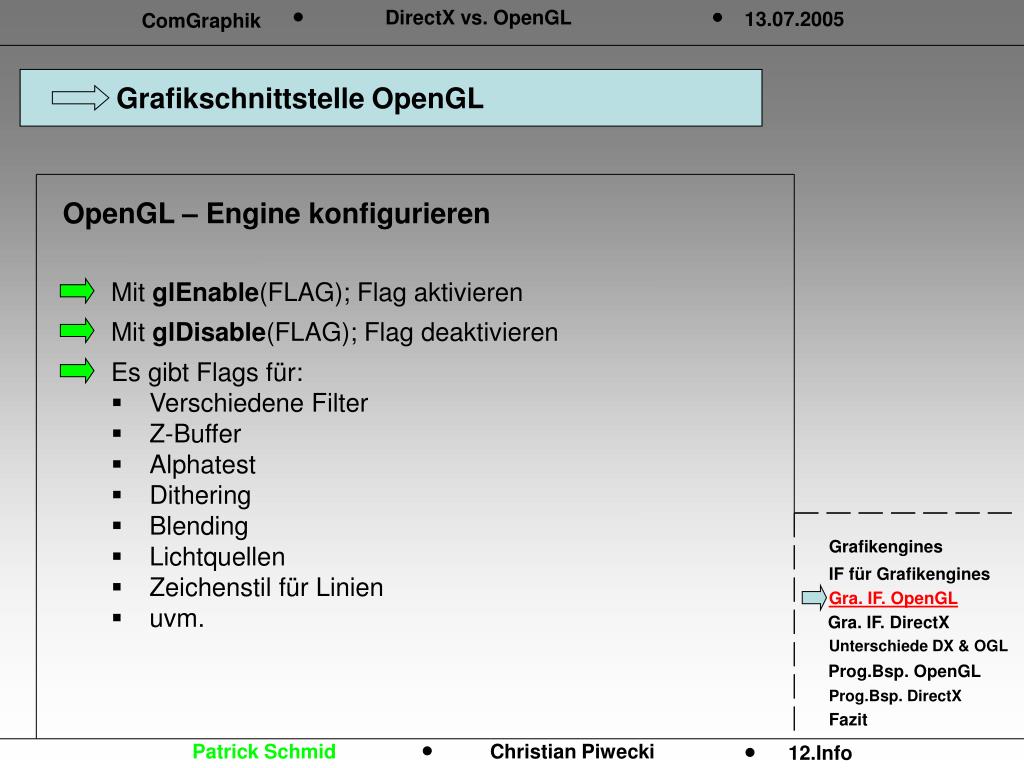Click the bullet item 'Zeichenstil für Linien'

[266, 587]
